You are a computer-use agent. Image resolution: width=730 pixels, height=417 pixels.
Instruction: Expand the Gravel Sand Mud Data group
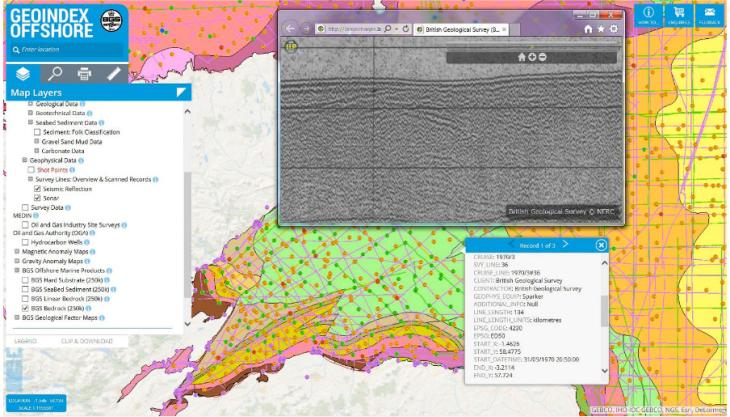coord(37,141)
